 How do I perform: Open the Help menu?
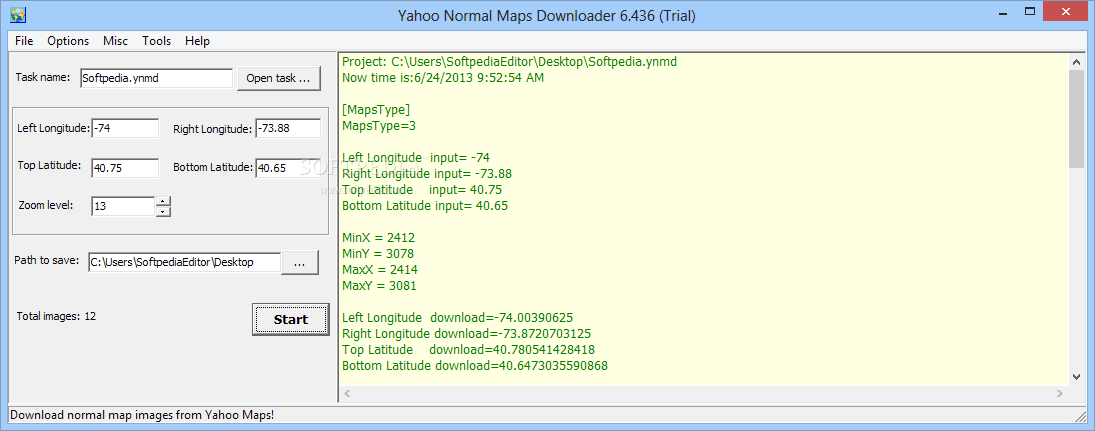pyautogui.click(x=198, y=41)
